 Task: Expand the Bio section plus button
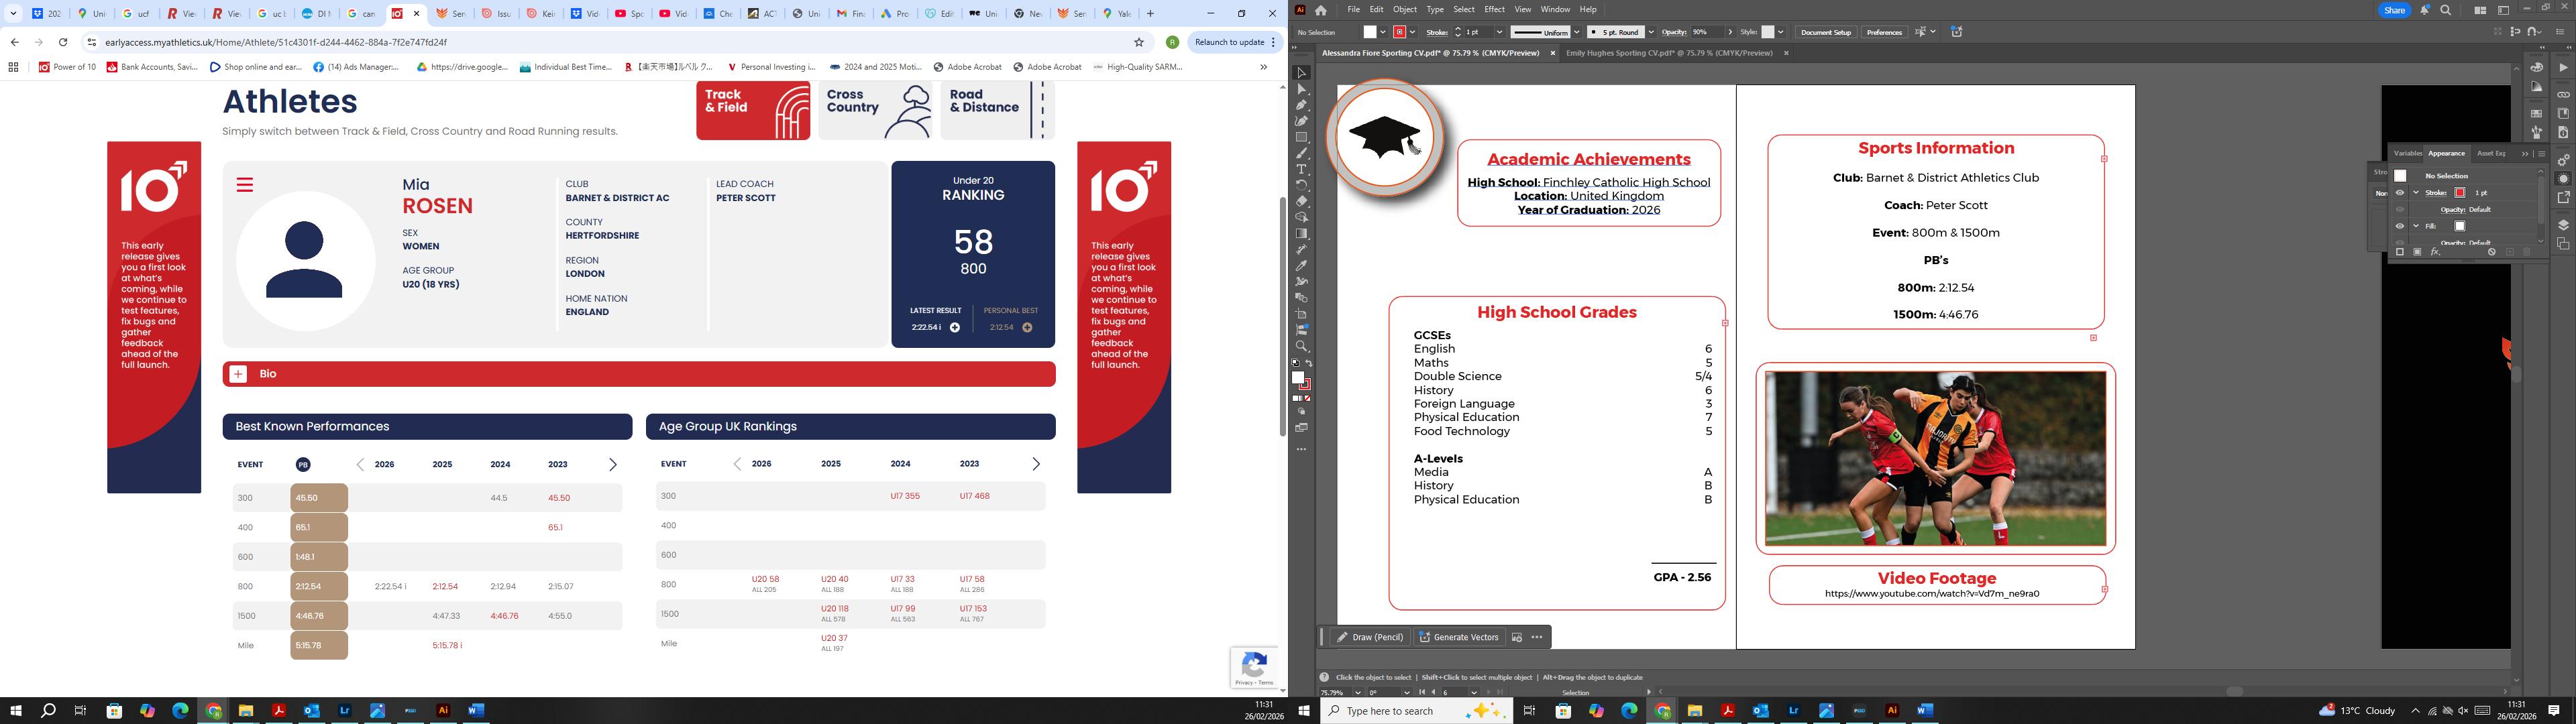pyautogui.click(x=238, y=374)
